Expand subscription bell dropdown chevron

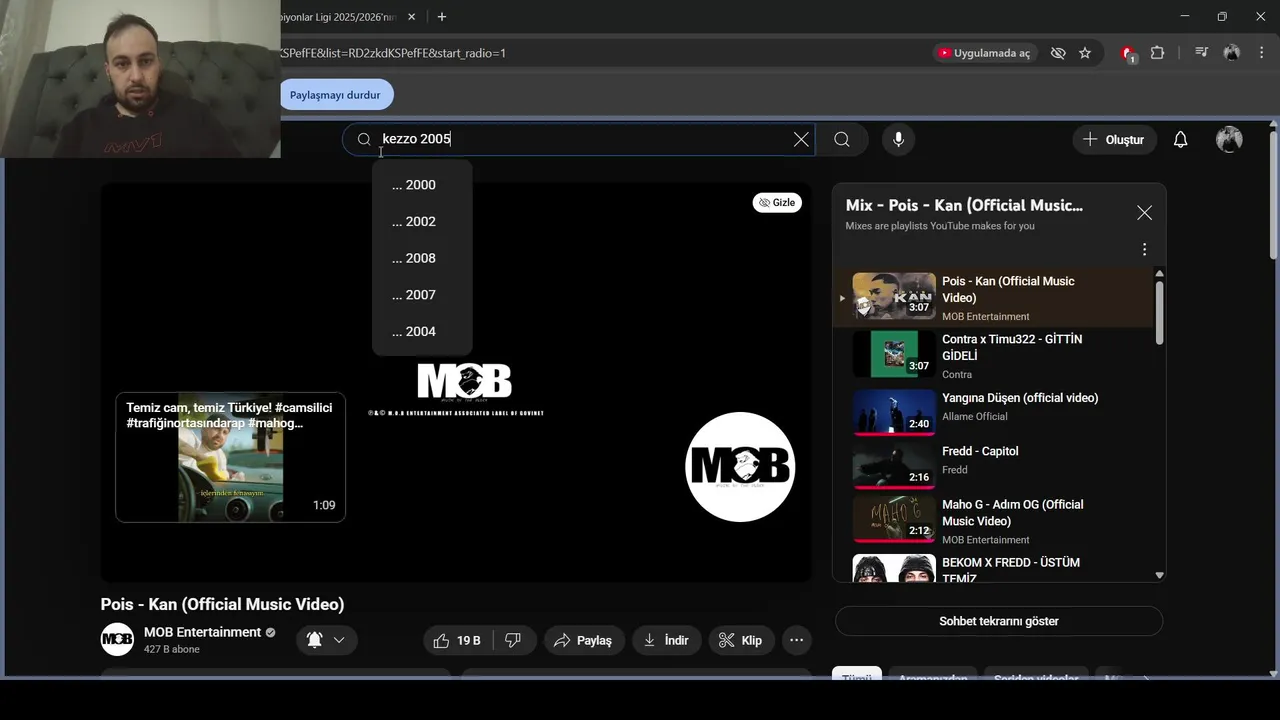pyautogui.click(x=339, y=640)
